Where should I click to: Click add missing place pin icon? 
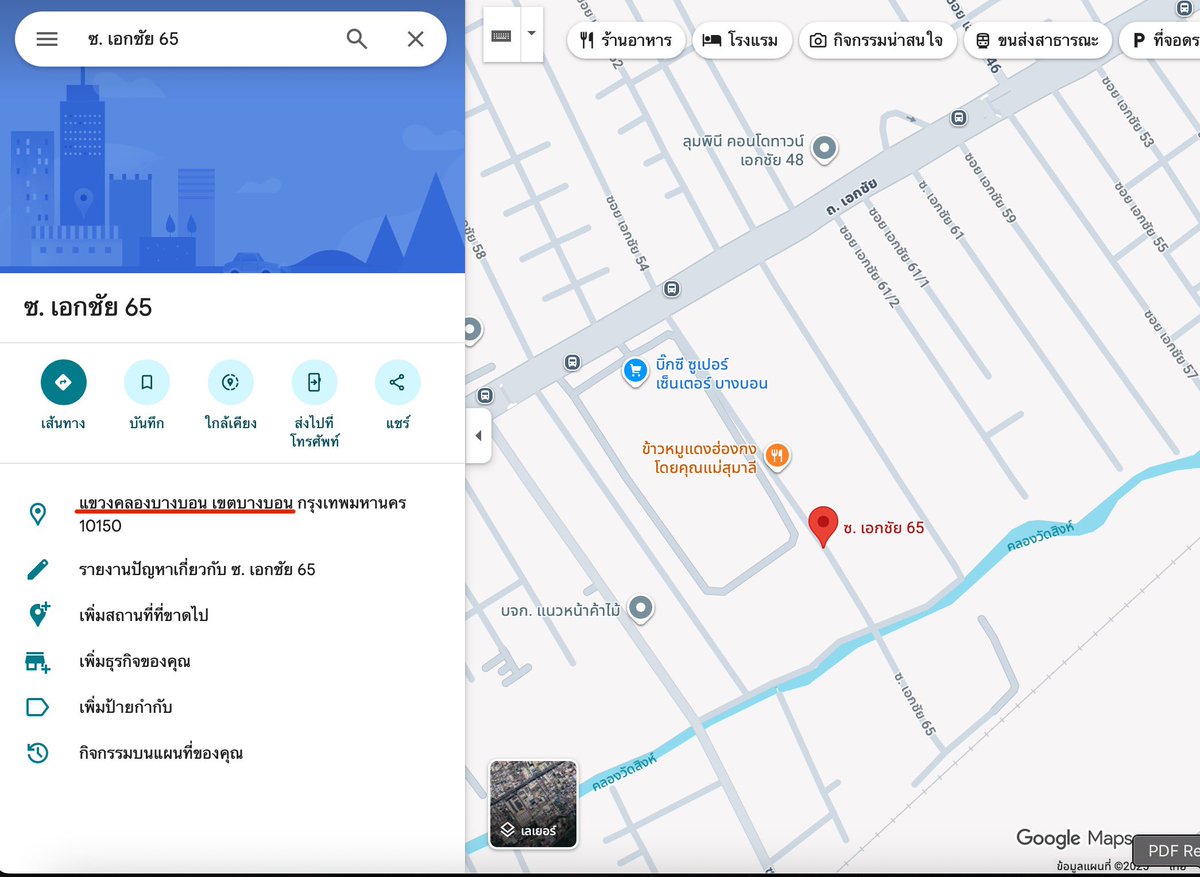point(38,615)
